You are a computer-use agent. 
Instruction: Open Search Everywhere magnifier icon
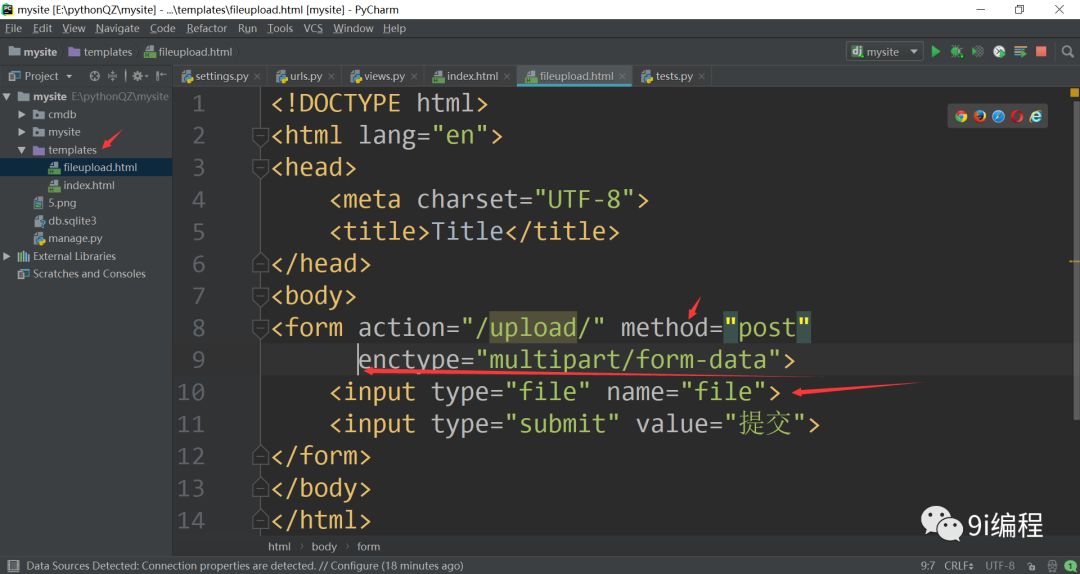tap(1068, 52)
